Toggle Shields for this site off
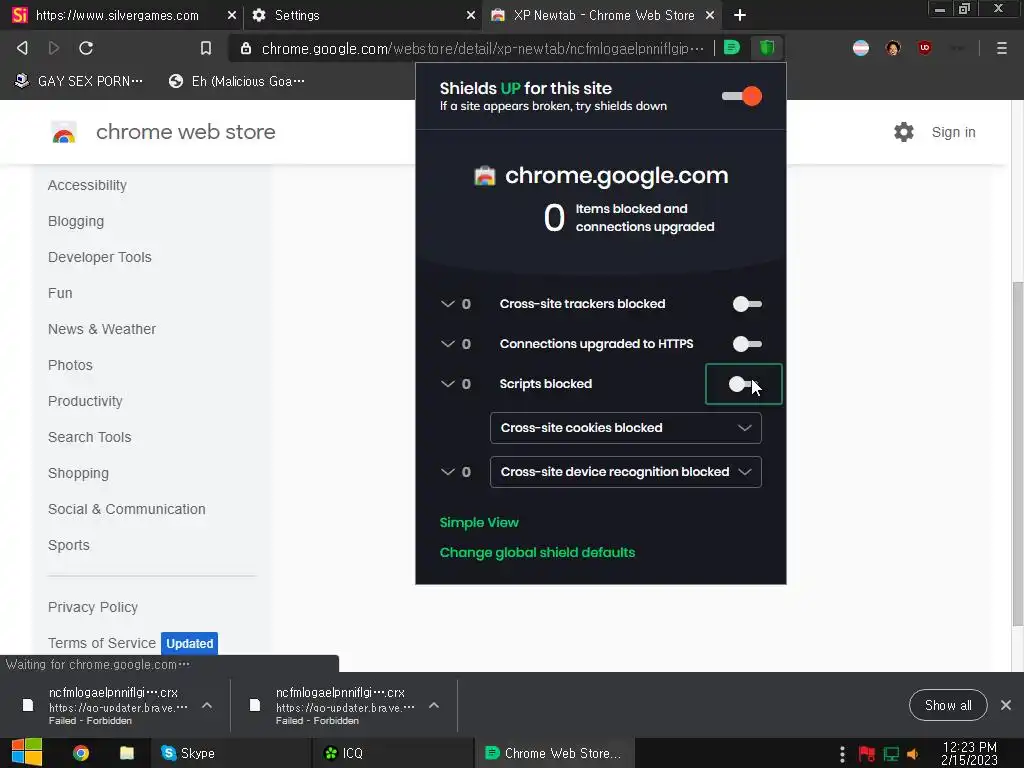The height and width of the screenshot is (768, 1024). point(742,96)
